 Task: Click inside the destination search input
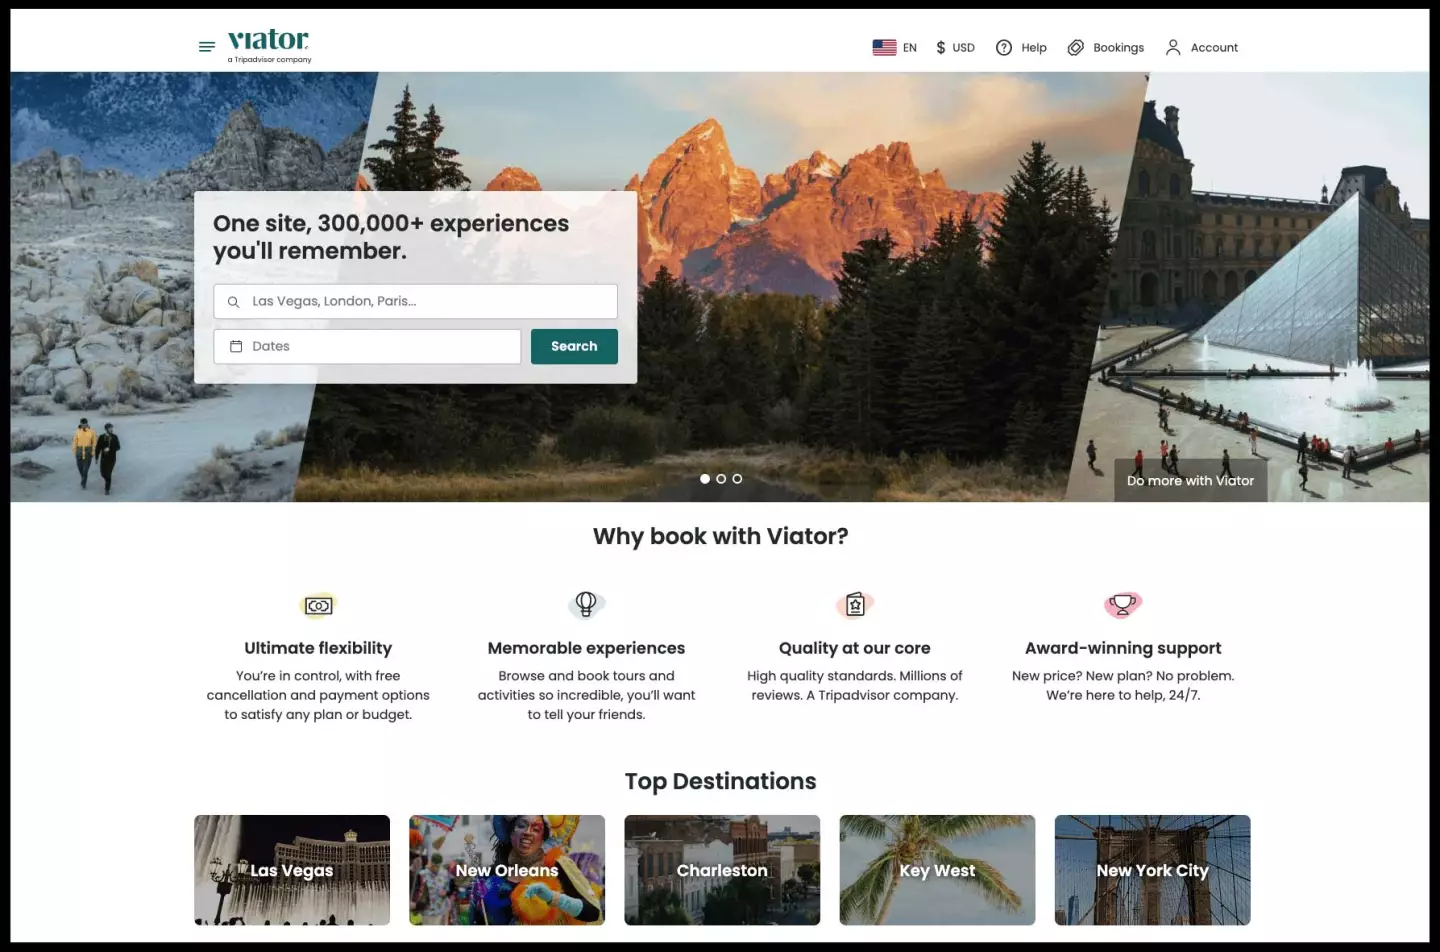click(x=420, y=301)
